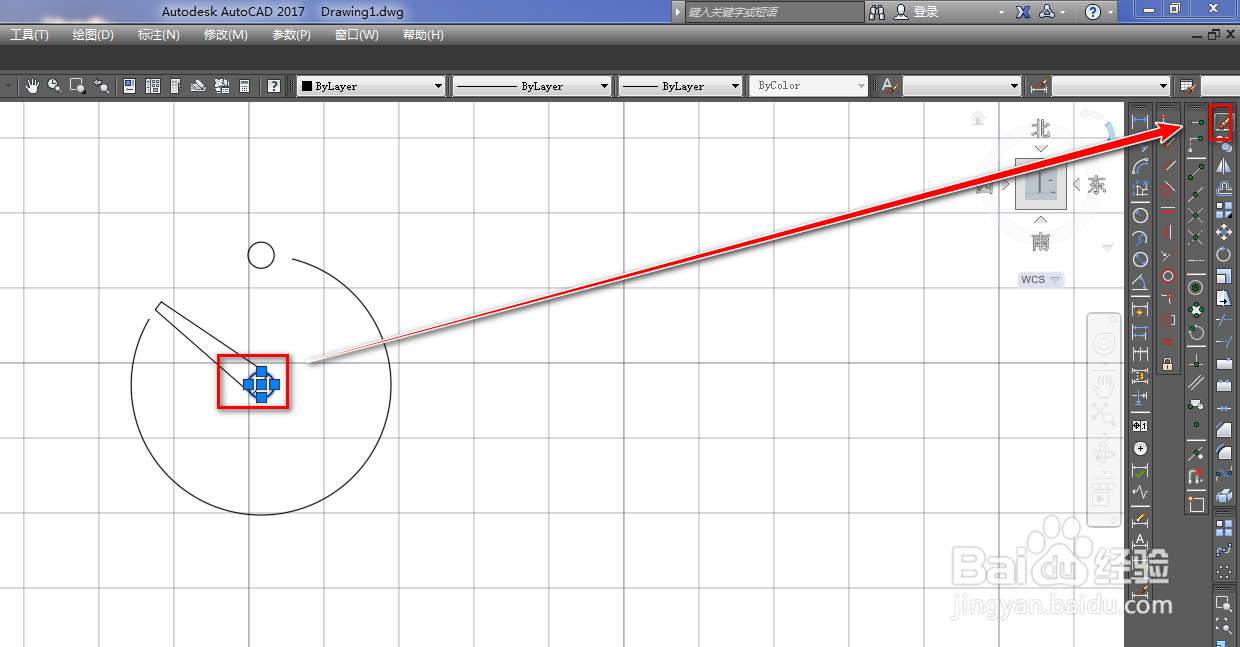Click the 登录 sign-in button

click(x=918, y=12)
